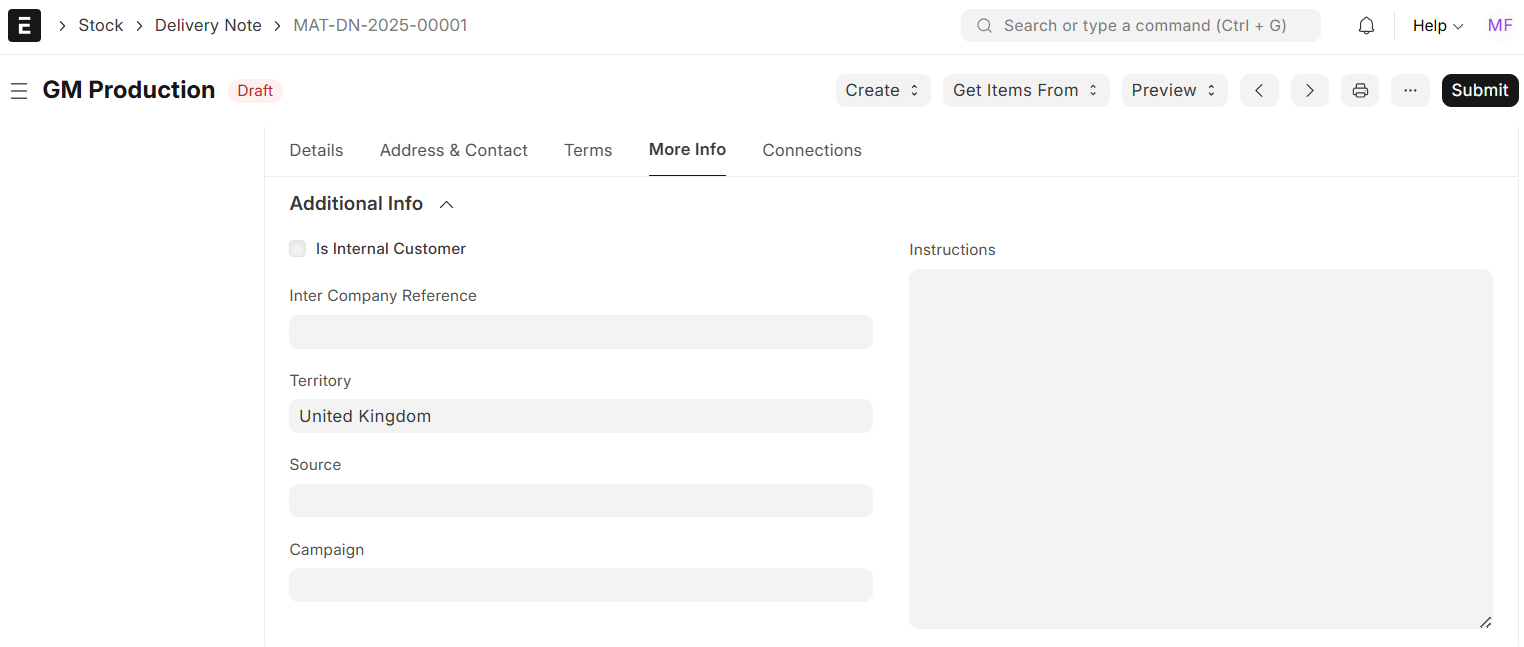1524x647 pixels.
Task: Open the Create dropdown
Action: pyautogui.click(x=882, y=90)
